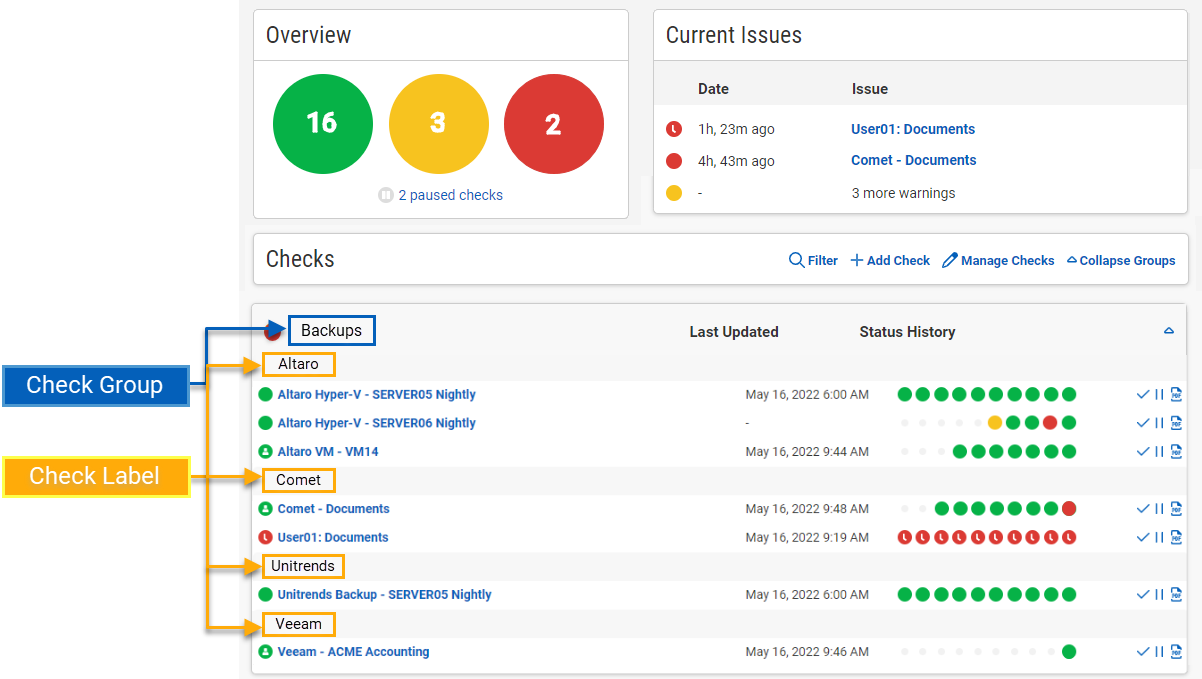Click yellow dot in SERVER06 Nightly status history
1202x679 pixels.
pos(995,423)
